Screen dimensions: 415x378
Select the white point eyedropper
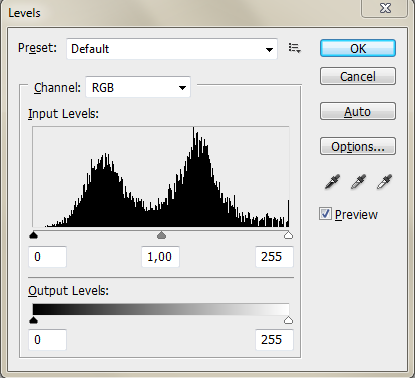coord(384,182)
